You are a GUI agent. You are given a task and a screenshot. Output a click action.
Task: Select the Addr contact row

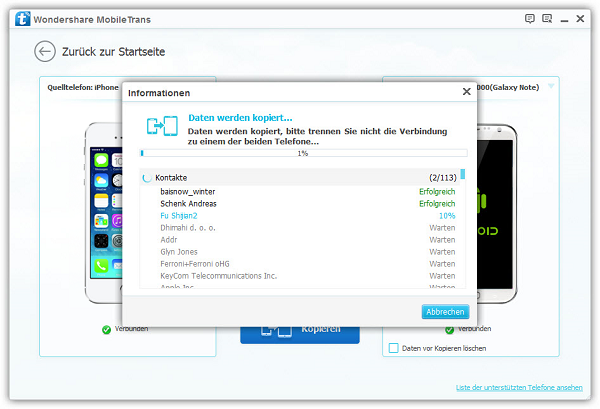point(300,240)
